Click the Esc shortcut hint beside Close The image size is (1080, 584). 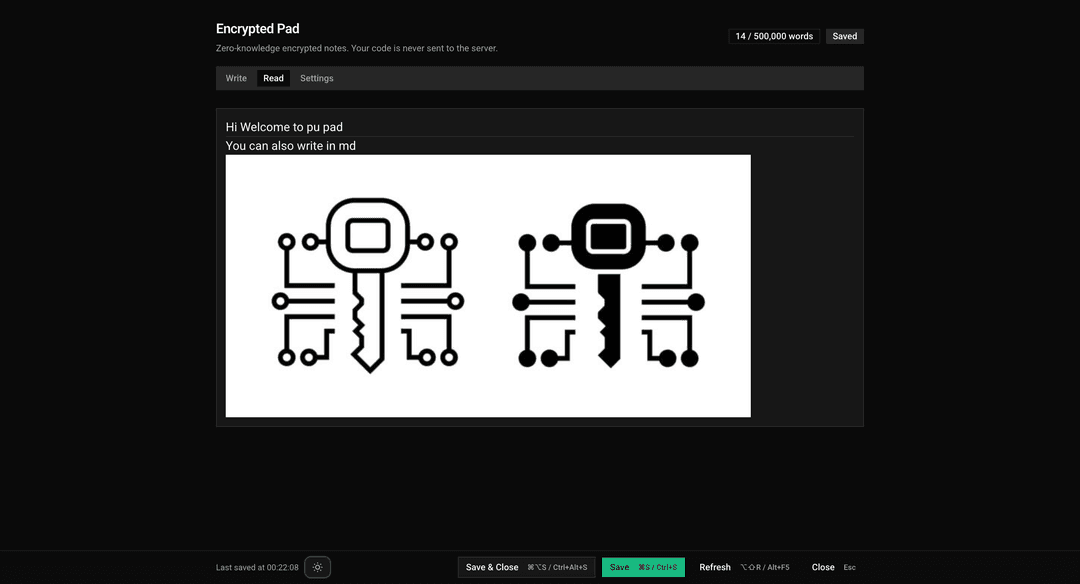[x=849, y=567]
